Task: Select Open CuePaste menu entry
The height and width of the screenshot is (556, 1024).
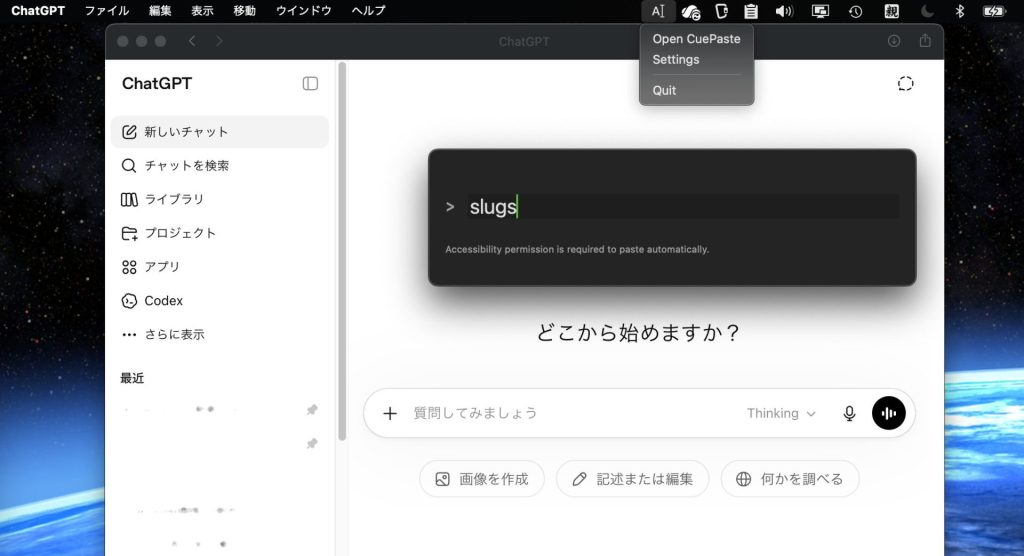Action: [696, 39]
